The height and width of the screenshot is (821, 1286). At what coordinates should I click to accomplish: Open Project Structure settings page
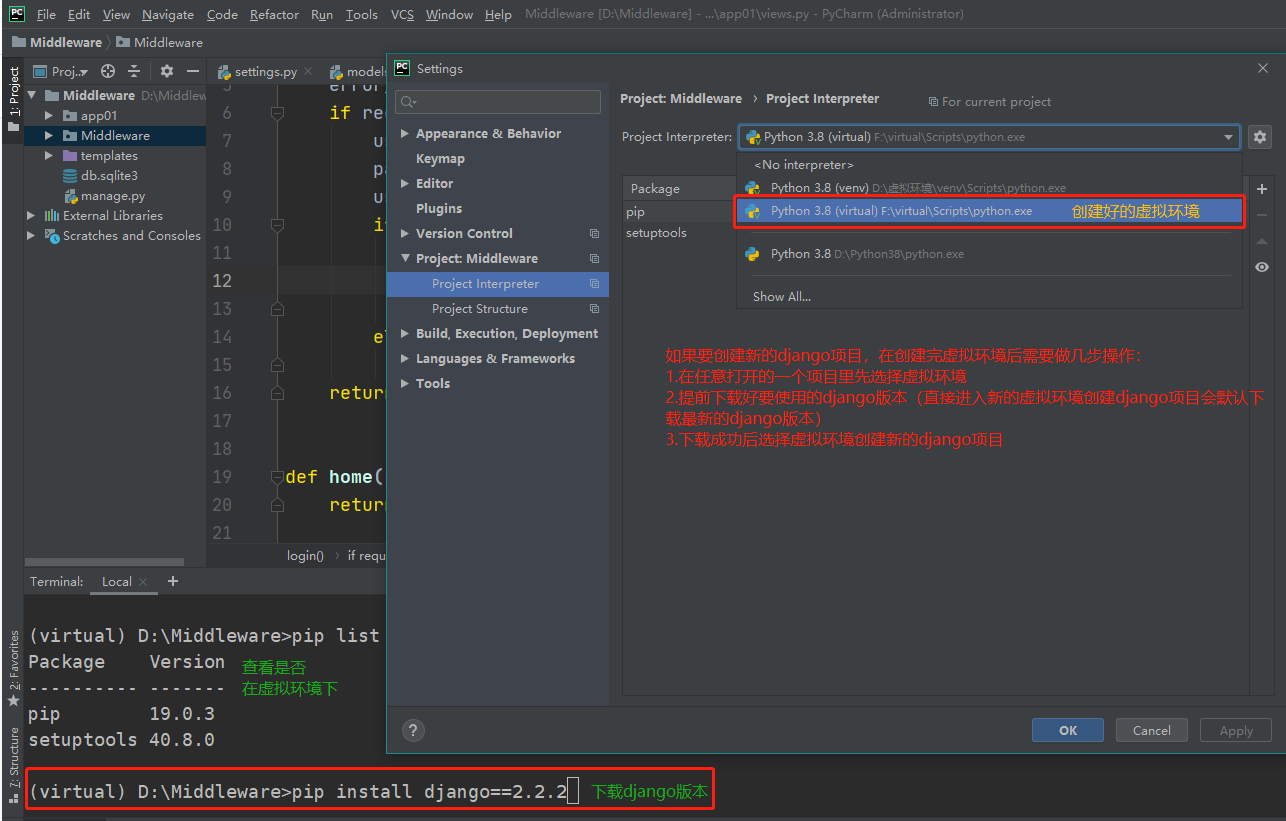click(x=480, y=309)
